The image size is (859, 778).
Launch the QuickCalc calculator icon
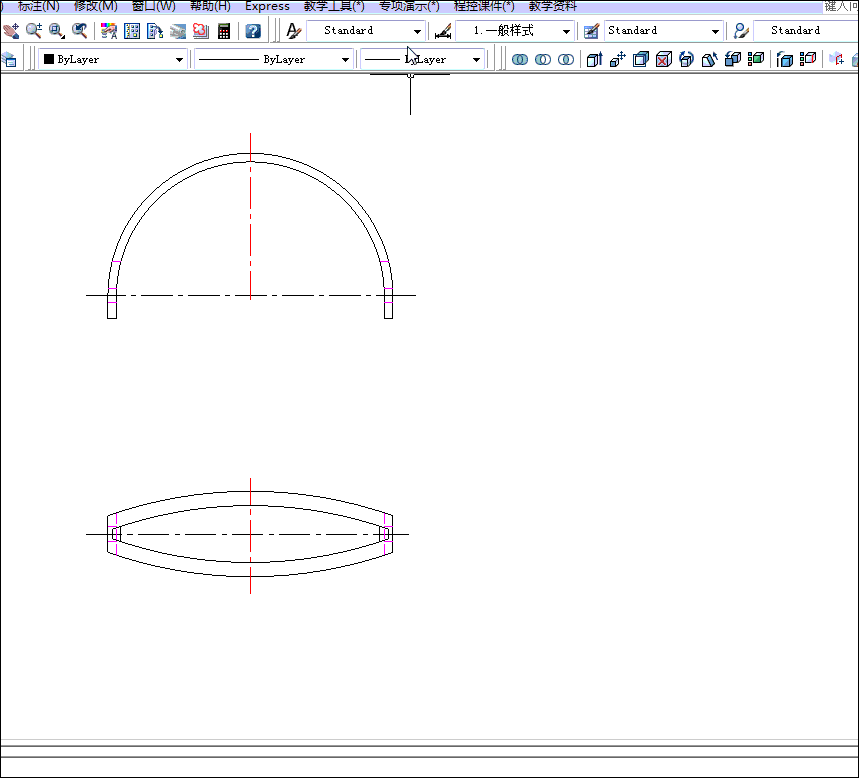[x=224, y=31]
